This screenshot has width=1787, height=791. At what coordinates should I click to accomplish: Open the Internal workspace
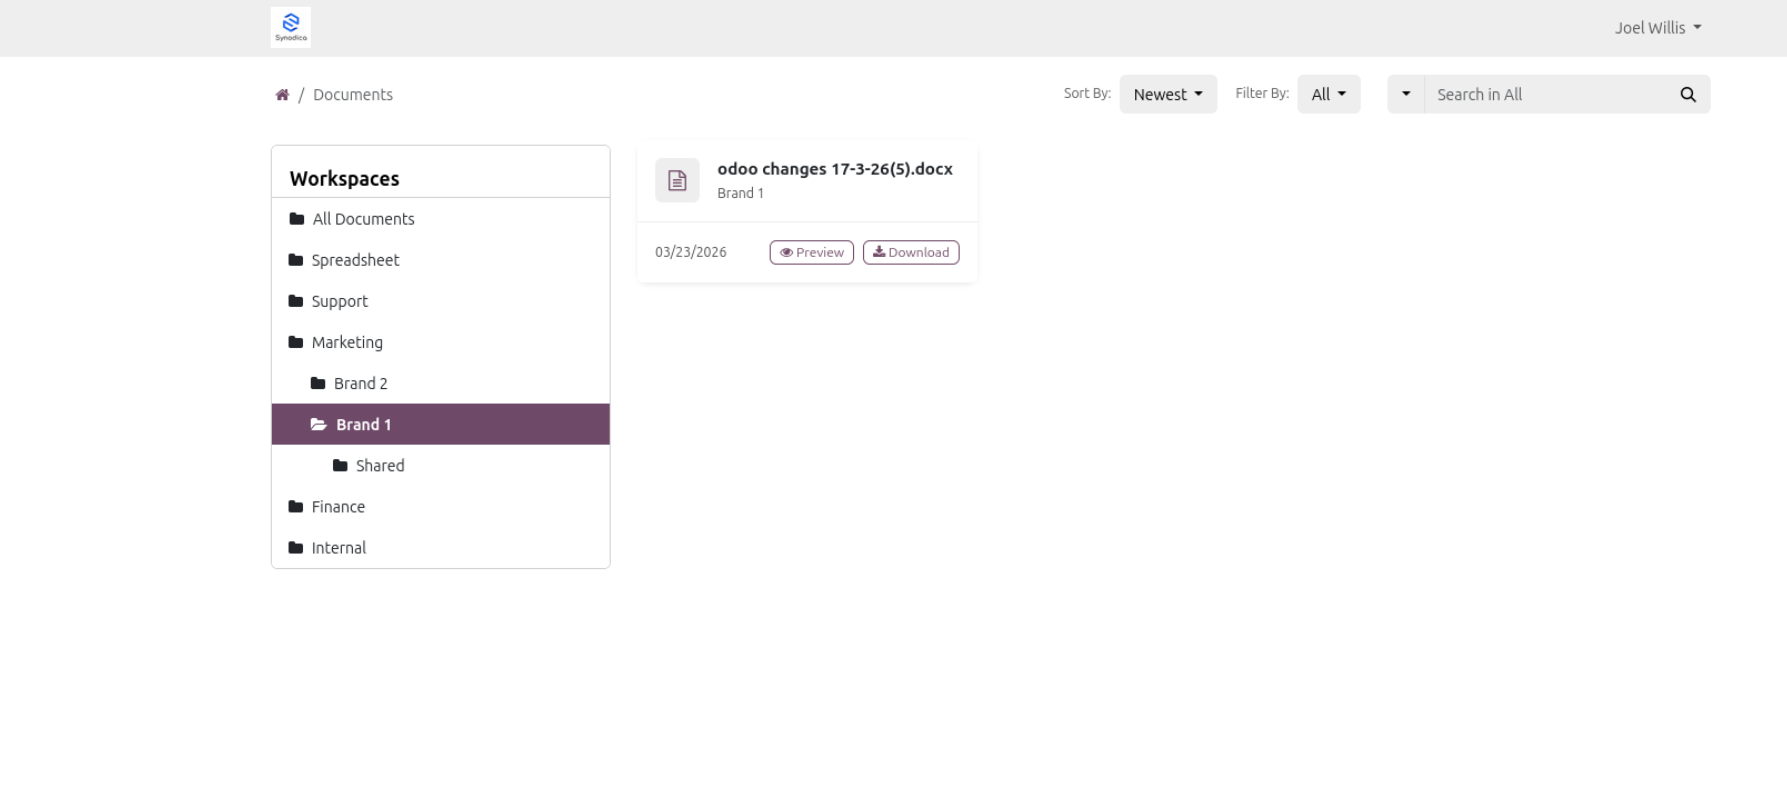440,547
